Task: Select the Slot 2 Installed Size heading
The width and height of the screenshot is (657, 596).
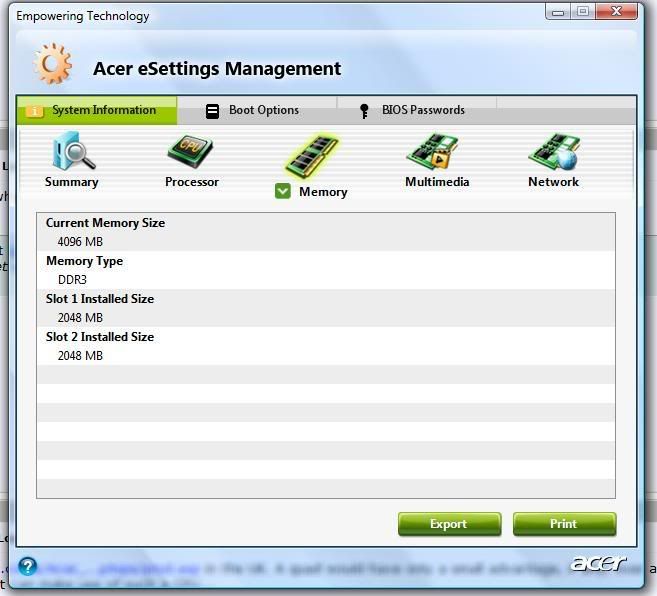Action: click(100, 337)
